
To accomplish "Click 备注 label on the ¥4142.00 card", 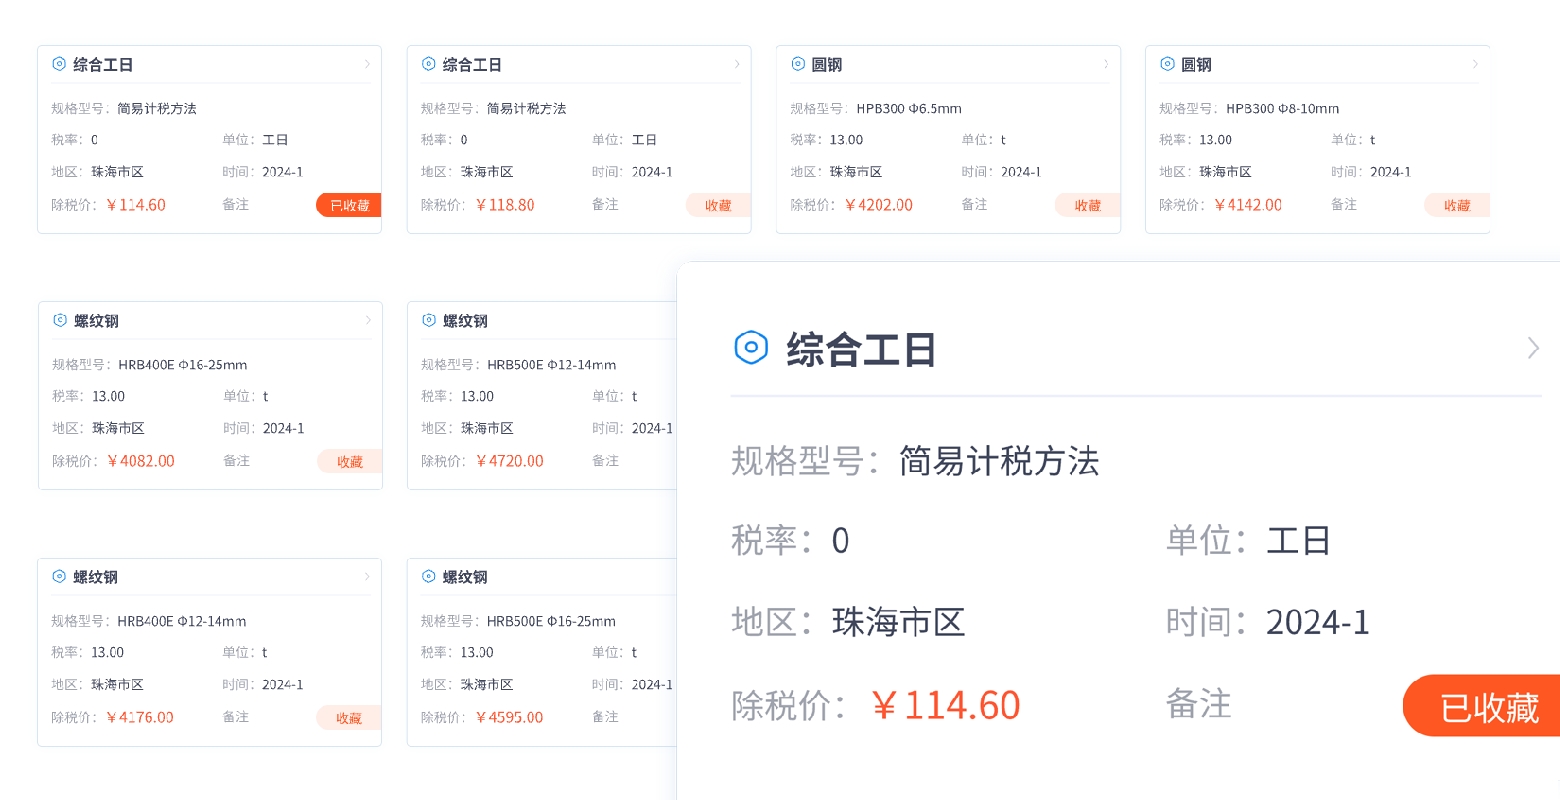I will pyautogui.click(x=1344, y=204).
